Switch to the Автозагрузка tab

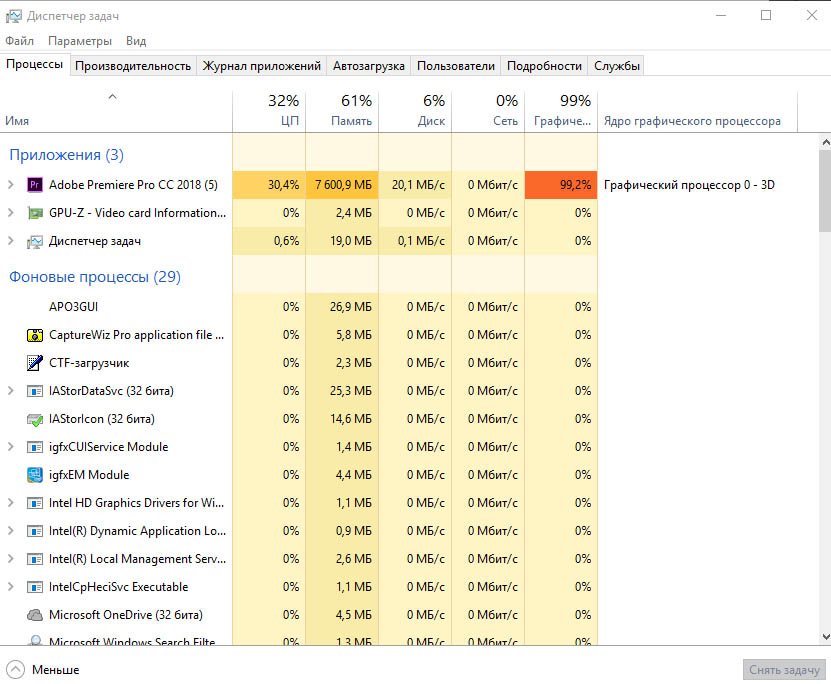369,66
